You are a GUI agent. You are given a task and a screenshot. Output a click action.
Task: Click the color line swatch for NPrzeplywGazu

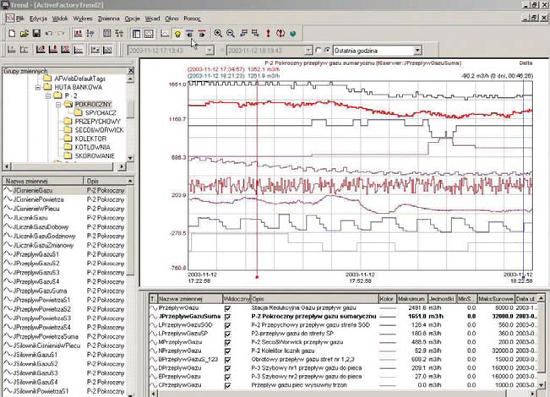(x=388, y=351)
